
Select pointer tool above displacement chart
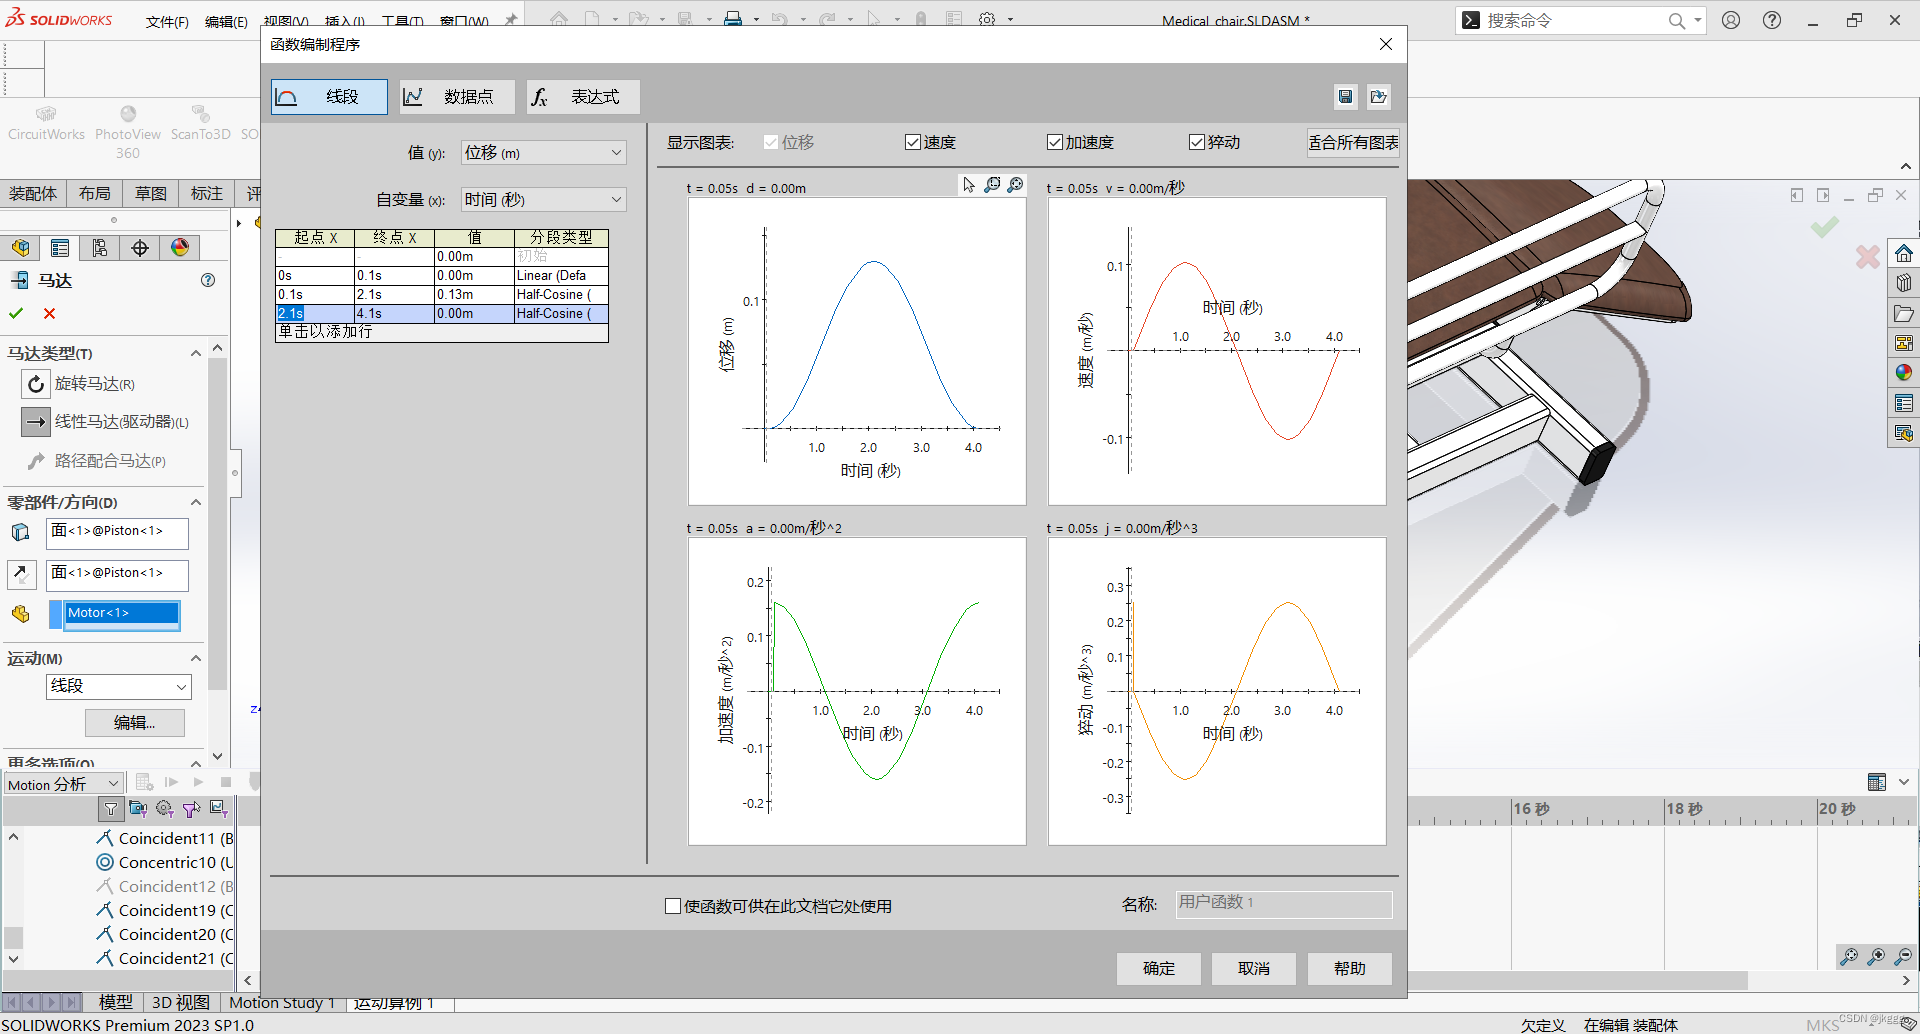[968, 185]
